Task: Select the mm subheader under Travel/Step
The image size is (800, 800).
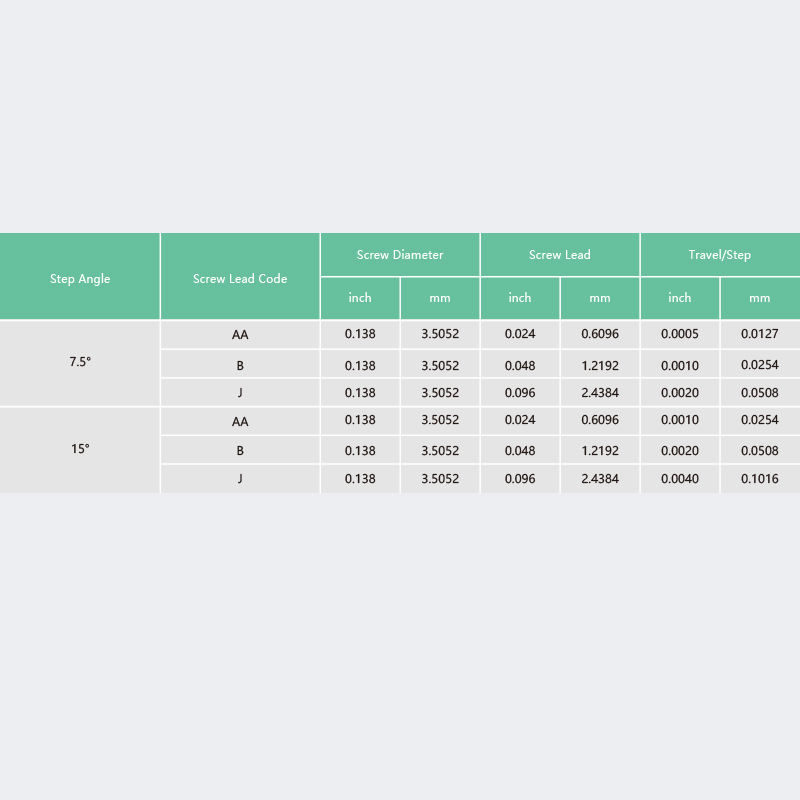Action: pyautogui.click(x=760, y=298)
